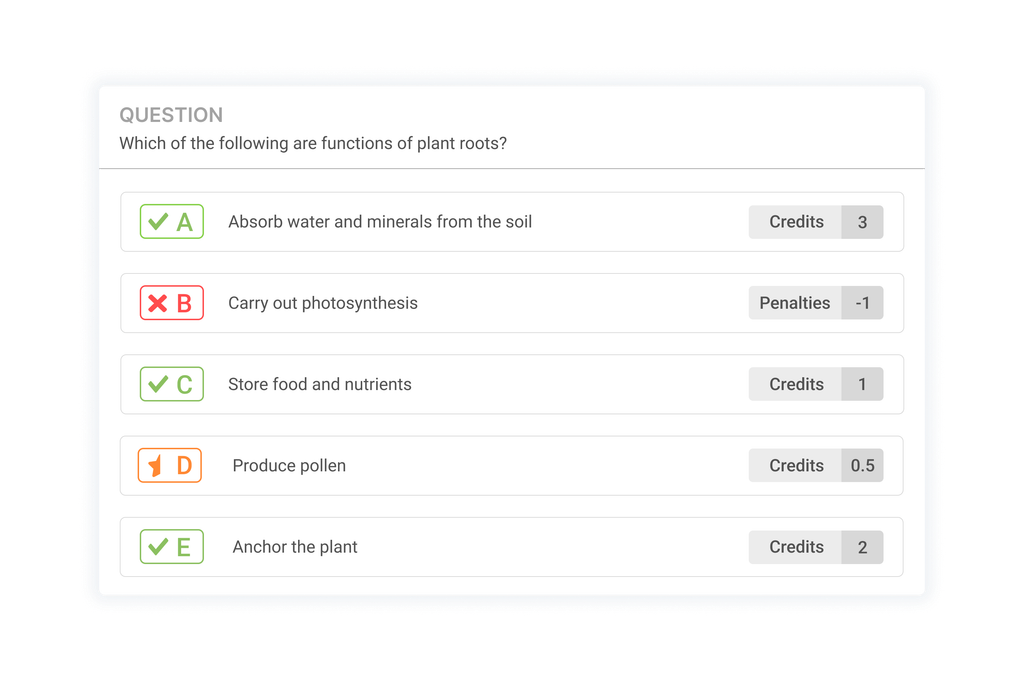1024x682 pixels.
Task: Click the Penalties label on answer B
Action: (x=795, y=302)
